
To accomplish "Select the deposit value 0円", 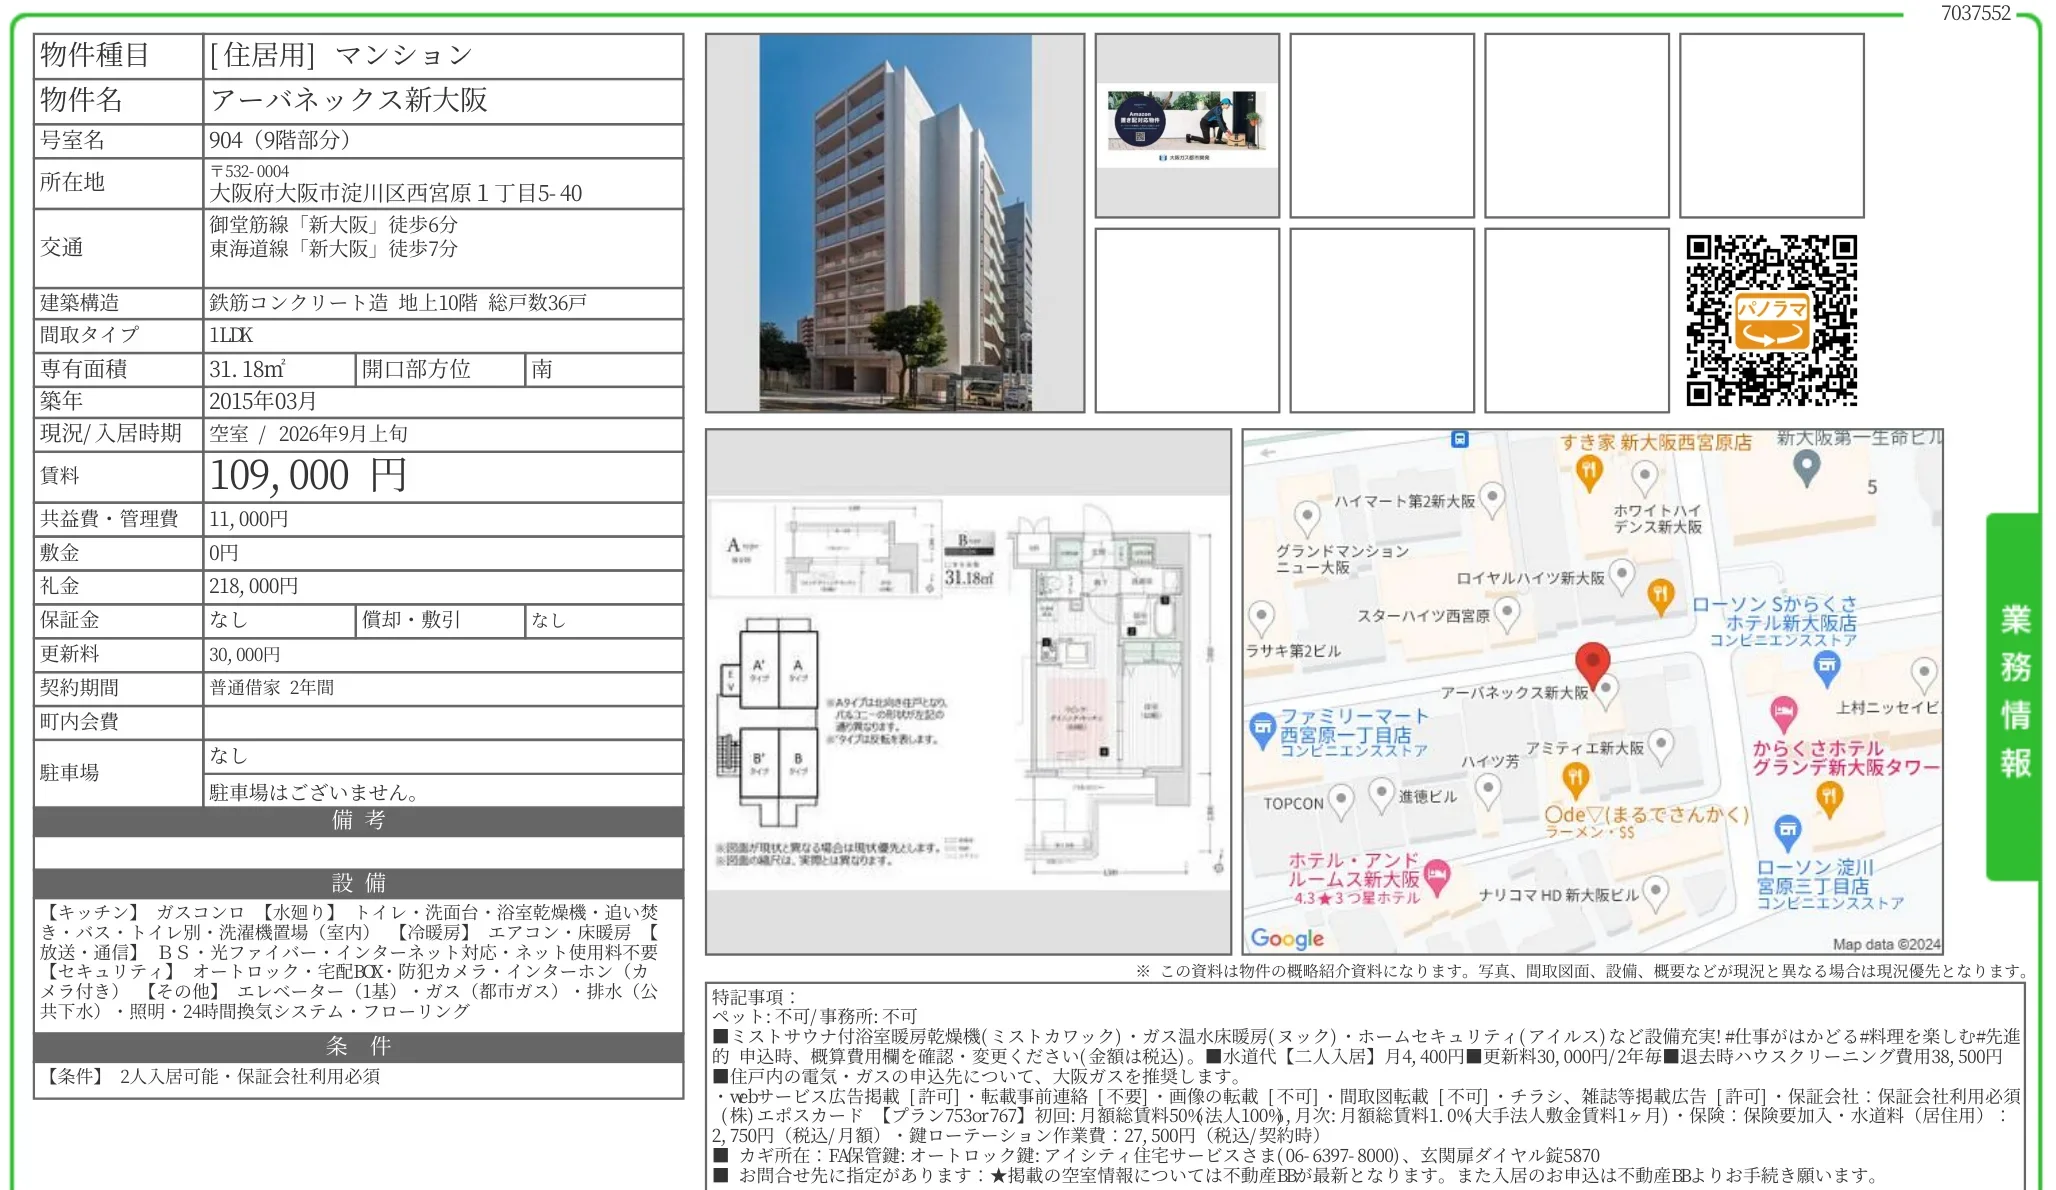I will pyautogui.click(x=224, y=553).
